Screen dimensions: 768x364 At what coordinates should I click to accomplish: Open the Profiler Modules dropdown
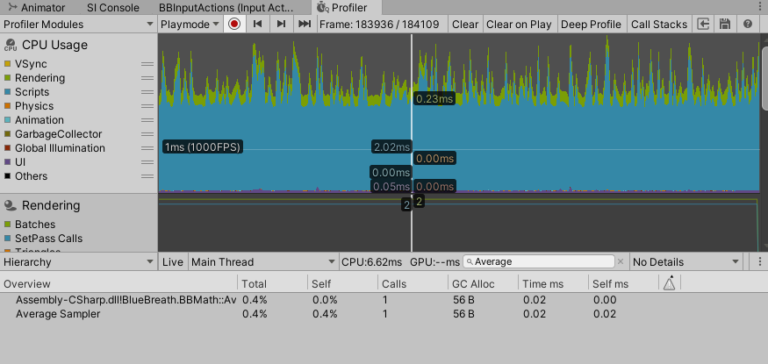[78, 24]
